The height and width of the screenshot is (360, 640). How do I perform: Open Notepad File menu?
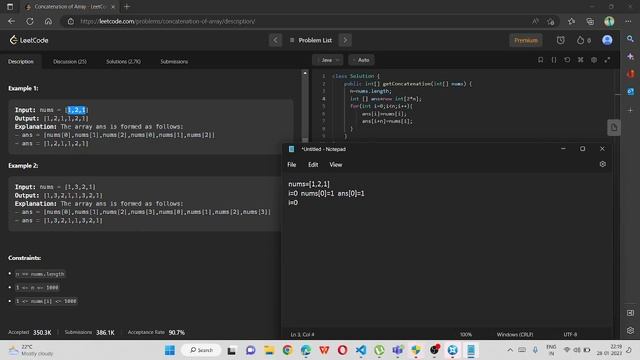(x=291, y=164)
